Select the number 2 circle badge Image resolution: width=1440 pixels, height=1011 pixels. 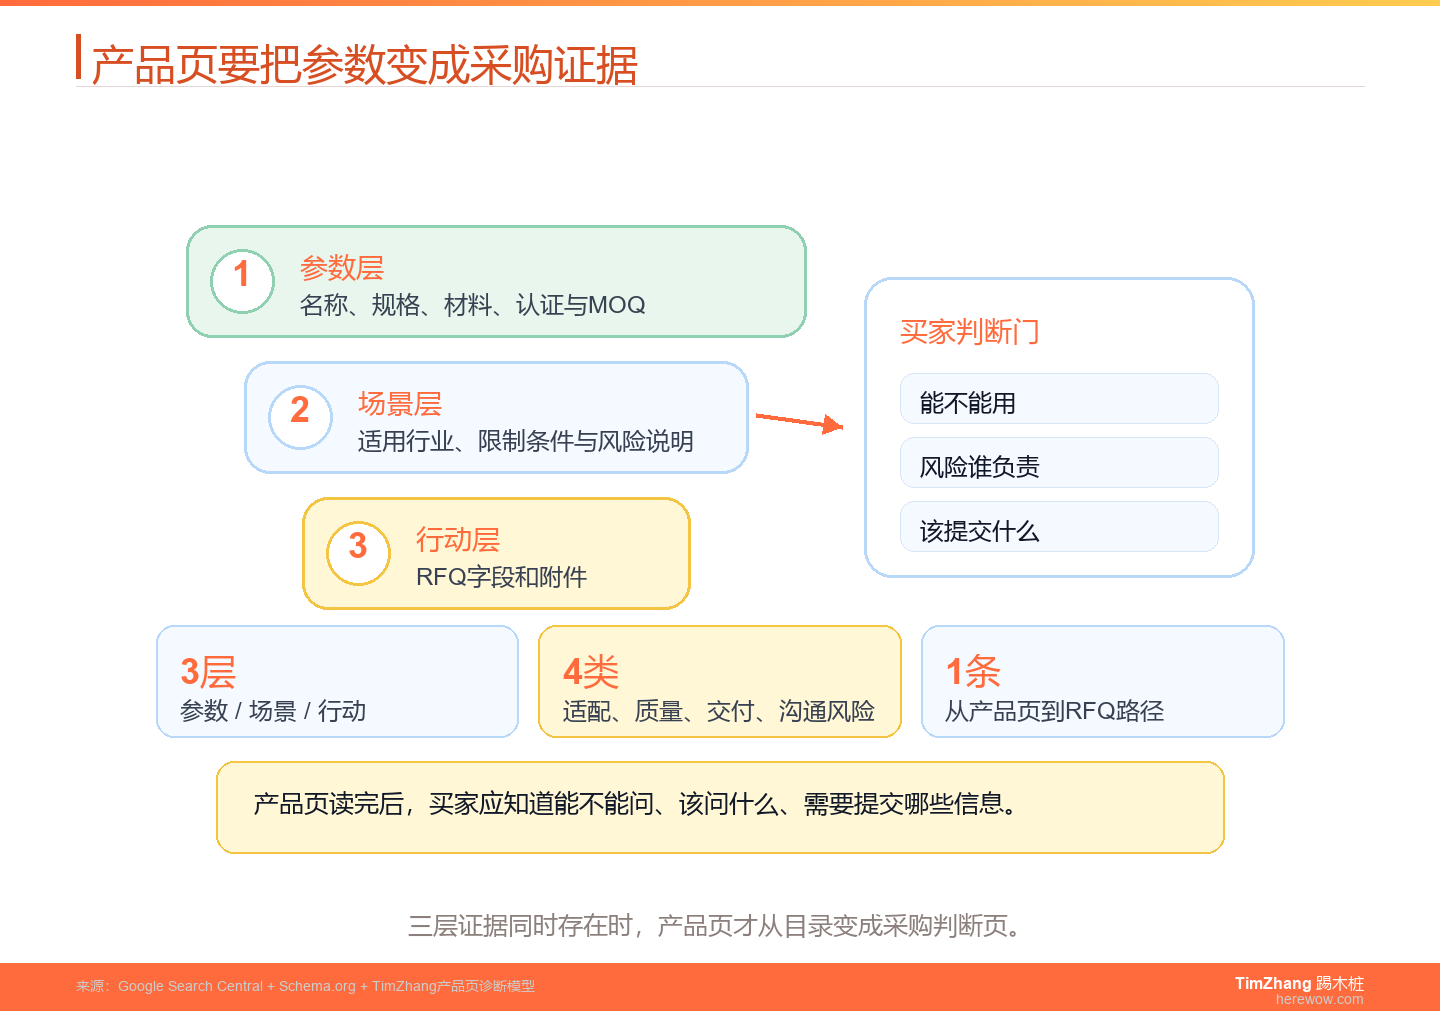pyautogui.click(x=300, y=417)
